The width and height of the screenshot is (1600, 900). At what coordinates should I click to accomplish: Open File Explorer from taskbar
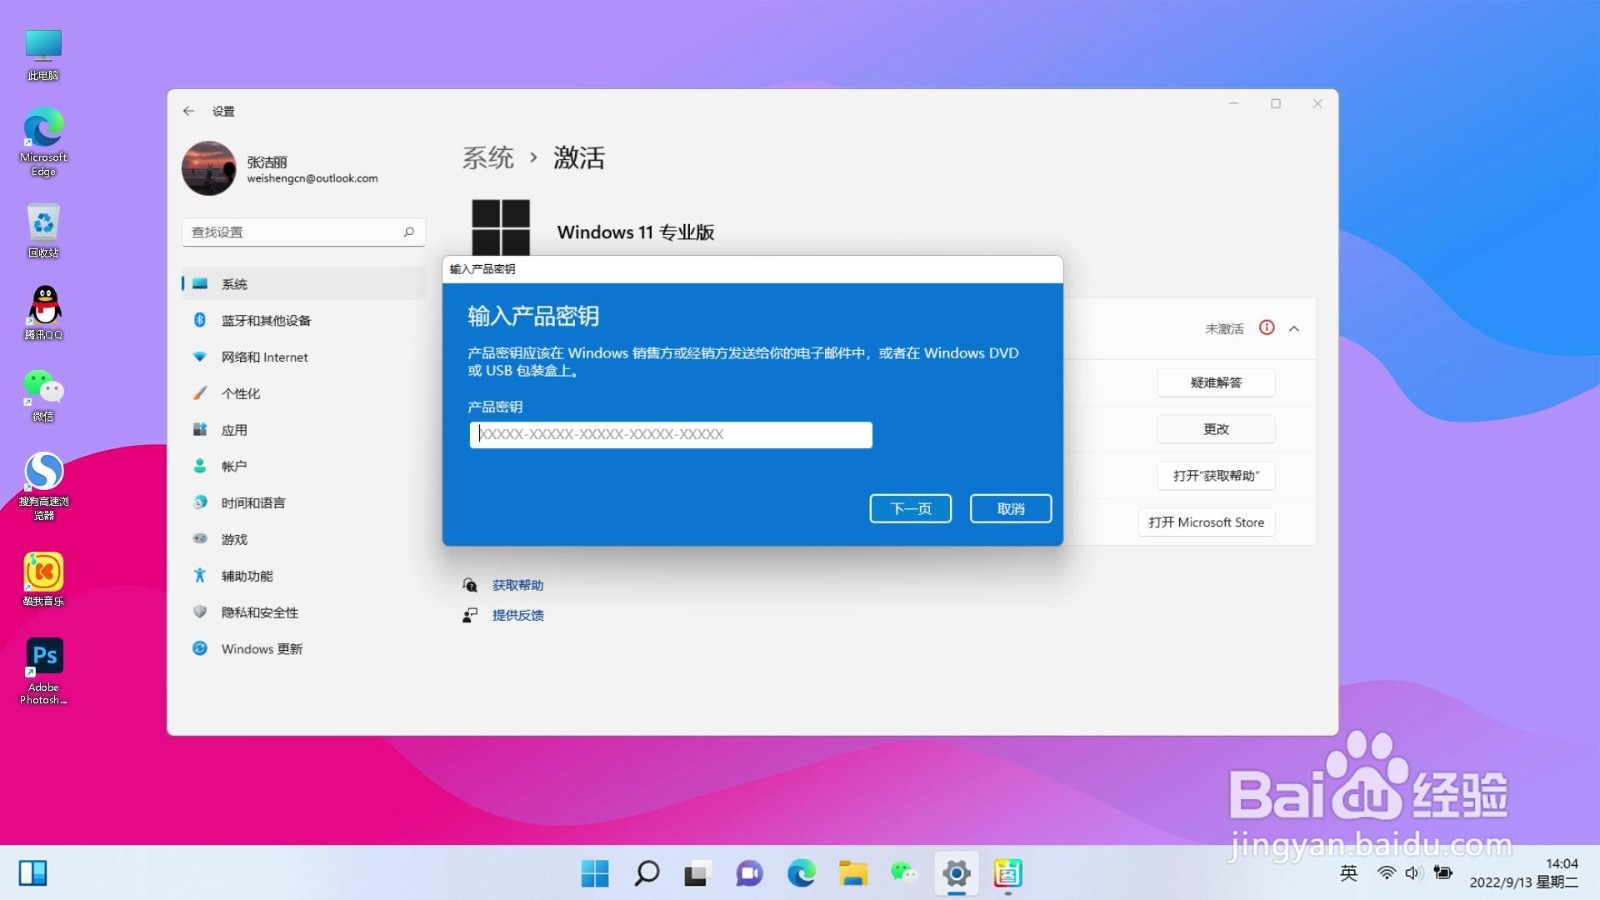pos(853,873)
